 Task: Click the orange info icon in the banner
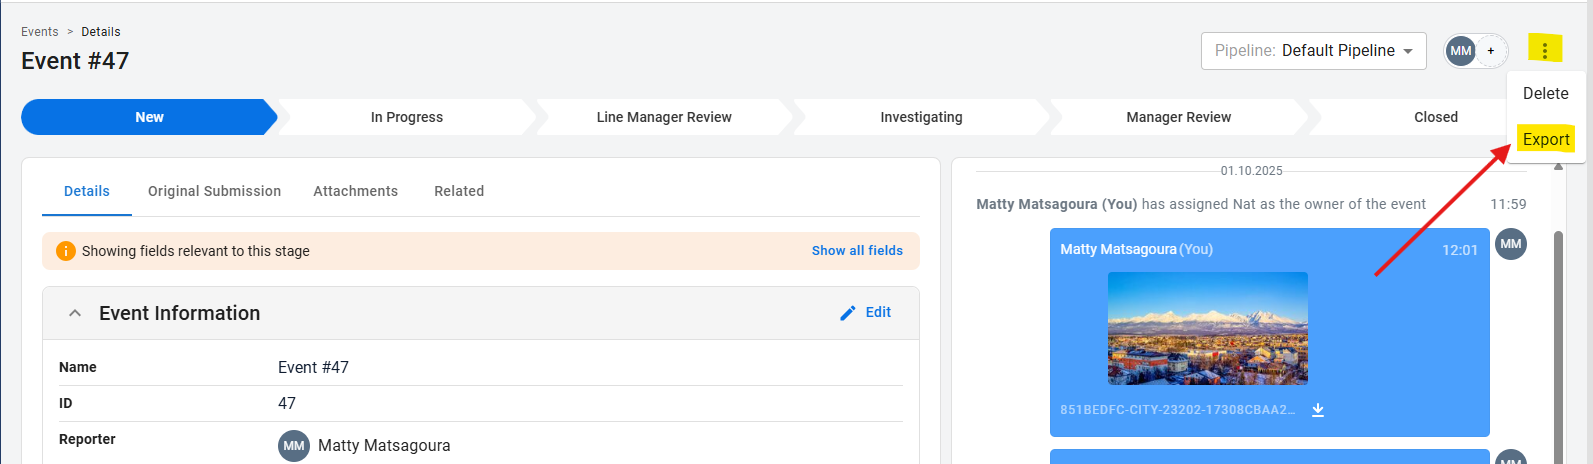[x=66, y=251]
